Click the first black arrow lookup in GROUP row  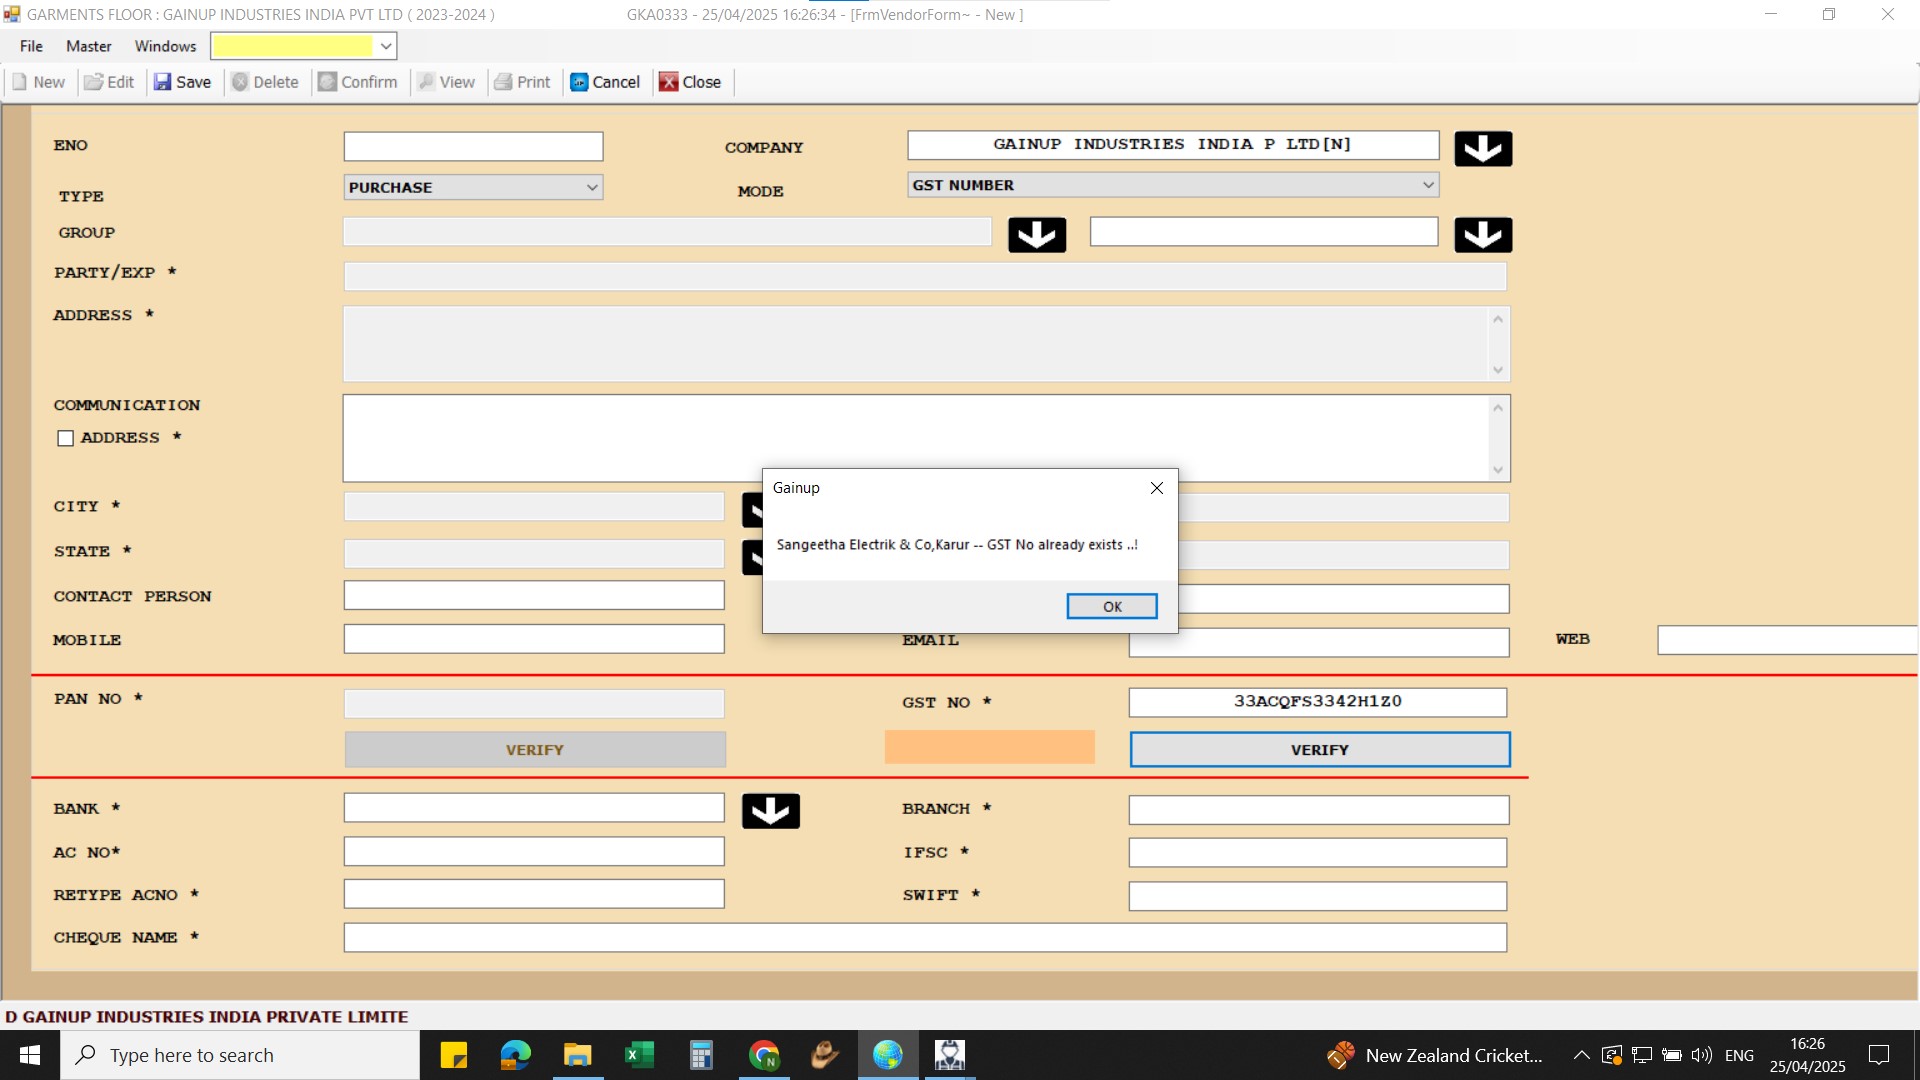[x=1036, y=235]
